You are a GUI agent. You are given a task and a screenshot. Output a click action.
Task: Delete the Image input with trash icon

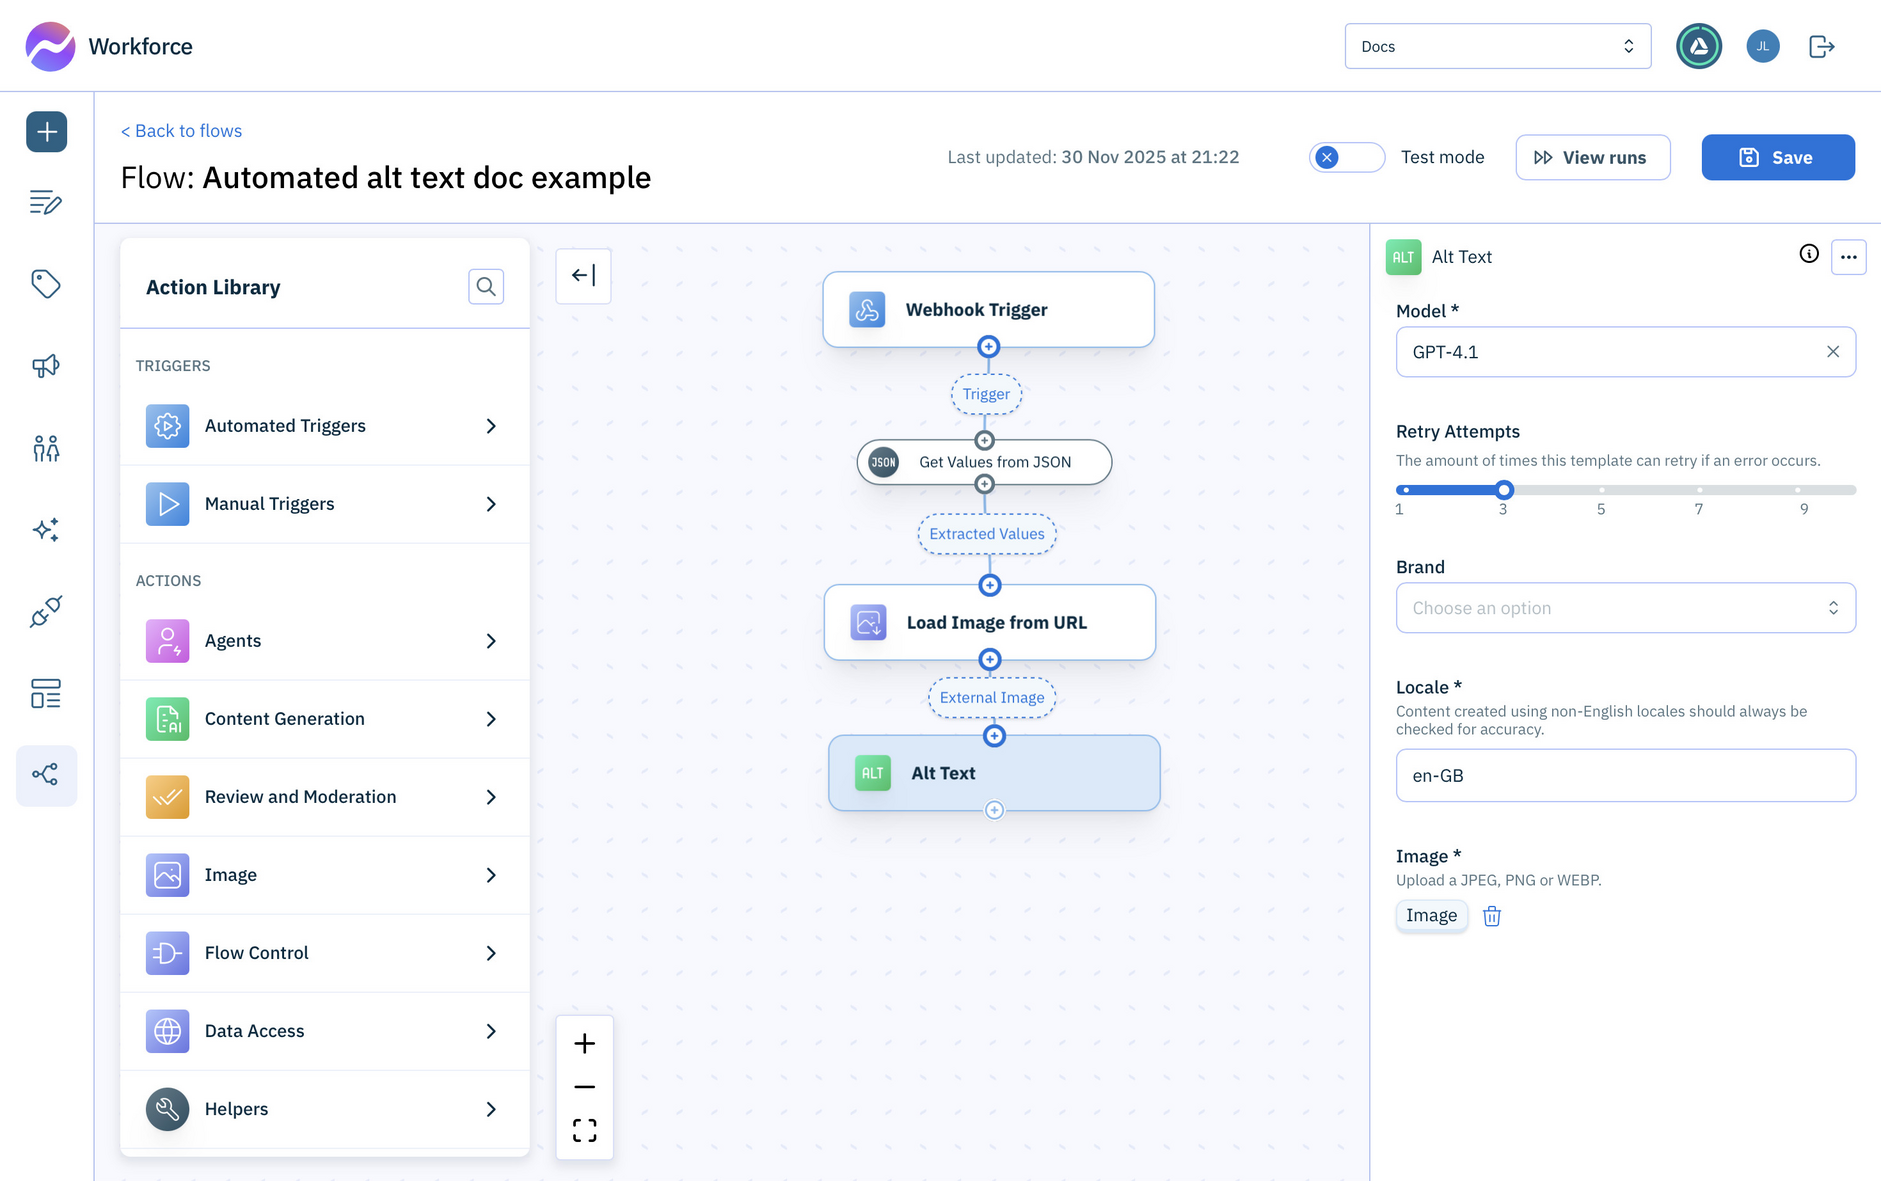click(x=1491, y=916)
